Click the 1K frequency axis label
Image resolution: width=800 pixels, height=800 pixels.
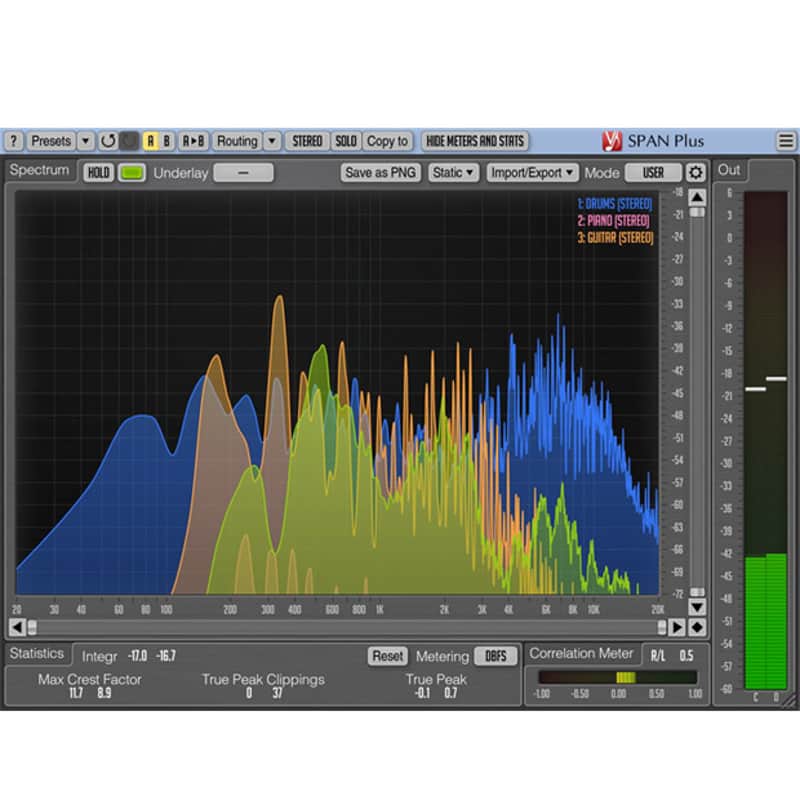coord(379,610)
